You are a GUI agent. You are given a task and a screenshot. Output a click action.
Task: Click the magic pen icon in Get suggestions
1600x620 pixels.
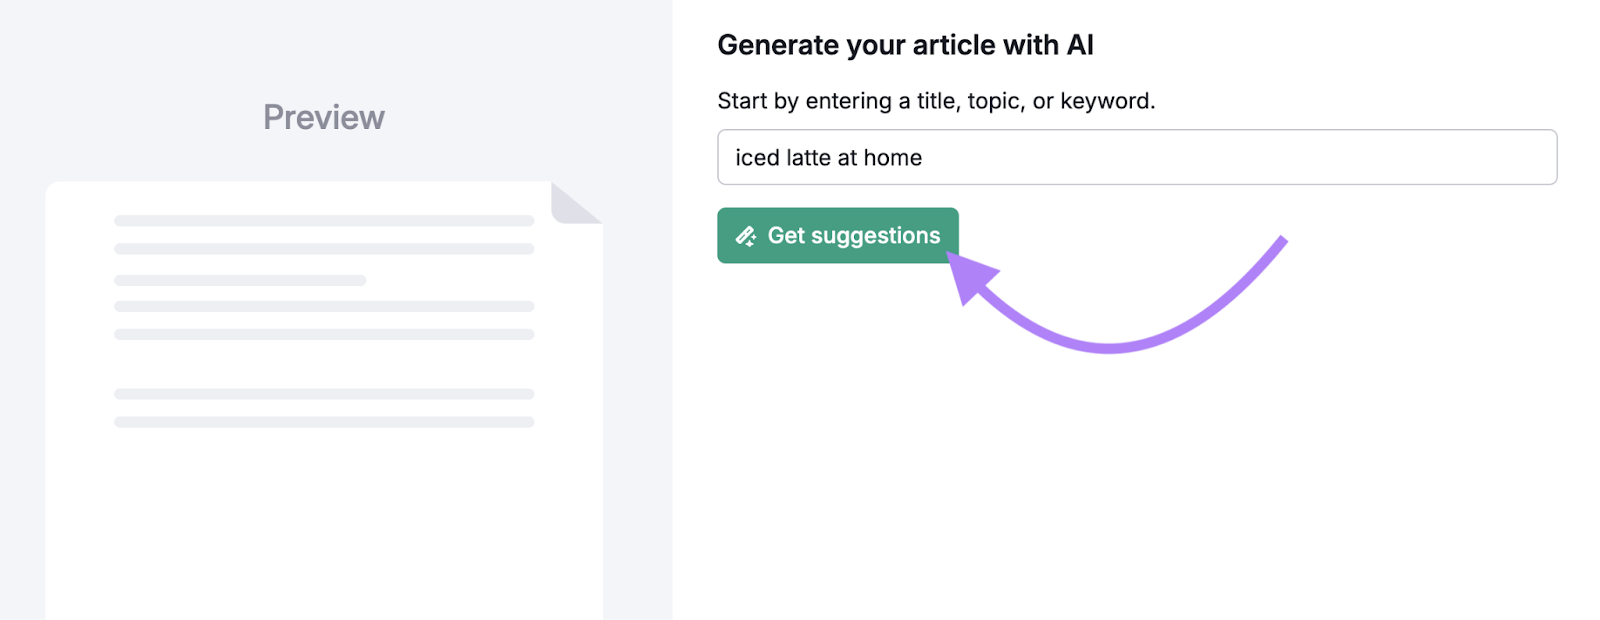(746, 236)
